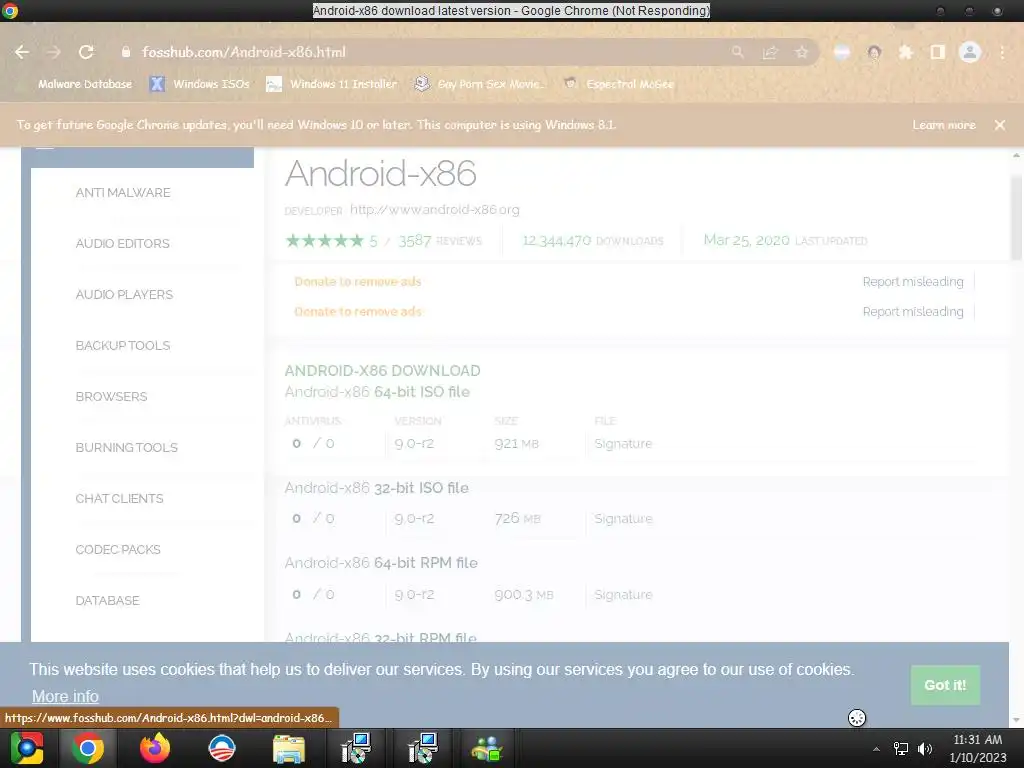Viewport: 1024px width, 768px height.
Task: Open the Extensions puzzle icon
Action: tap(906, 52)
